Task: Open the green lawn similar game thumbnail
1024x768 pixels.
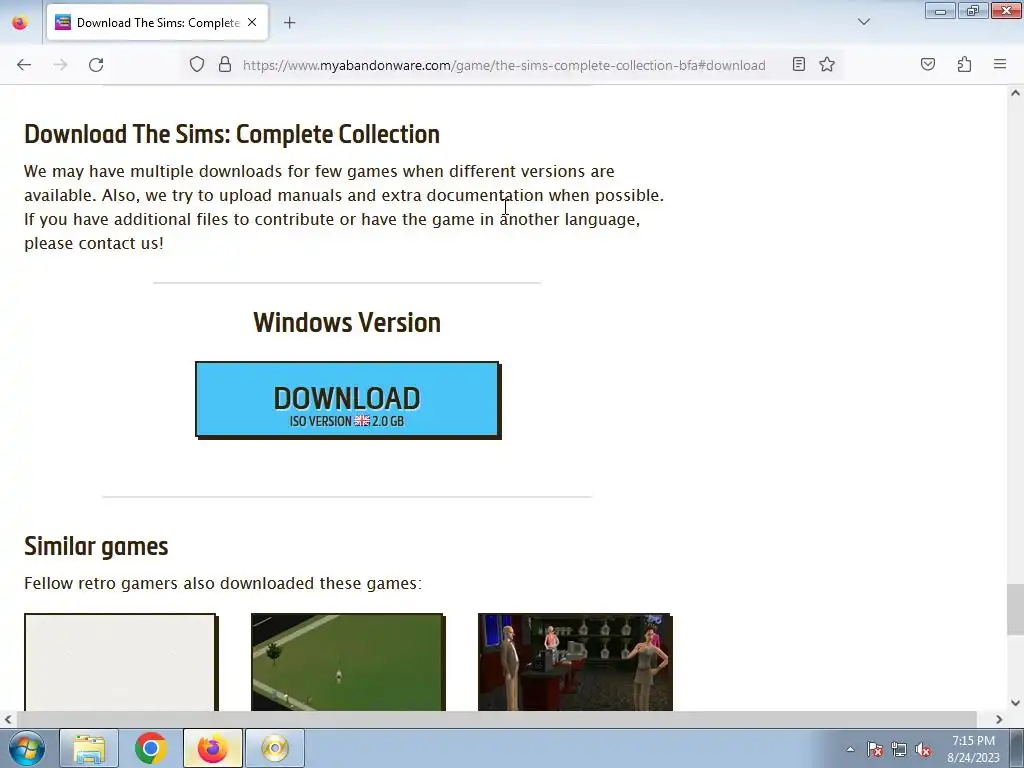Action: 347,662
